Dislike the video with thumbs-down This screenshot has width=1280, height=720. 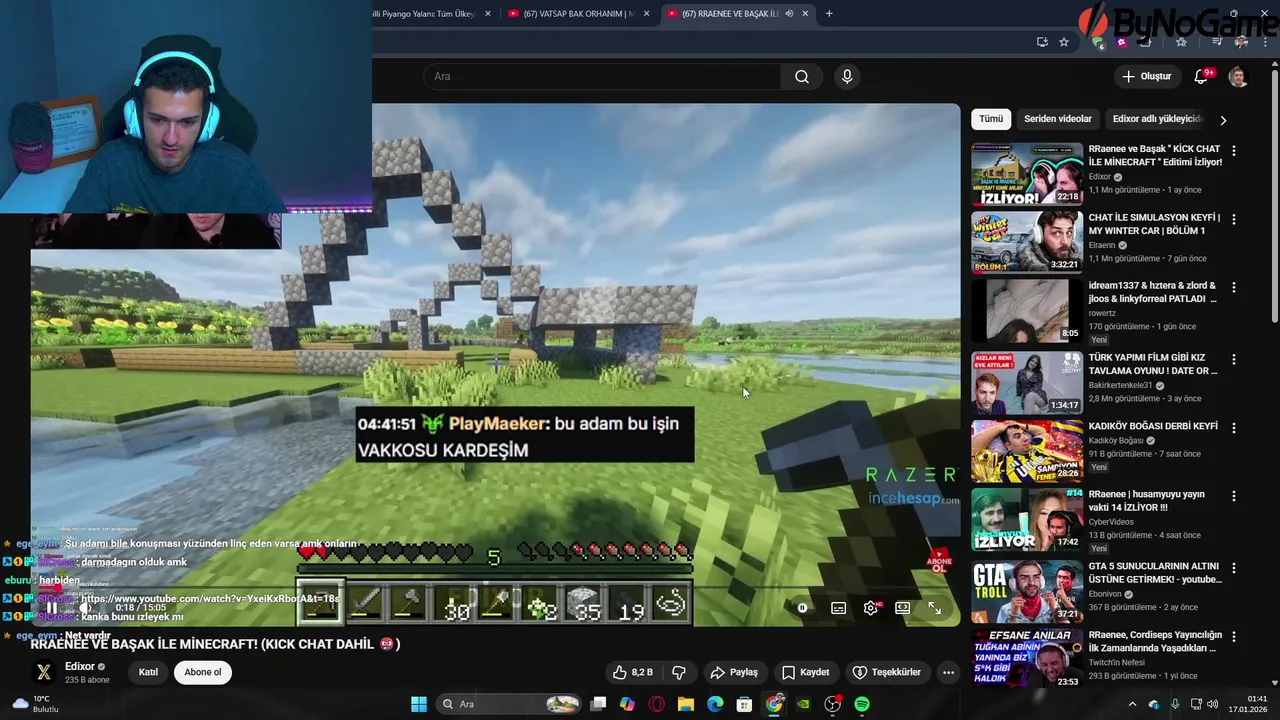[x=678, y=672]
